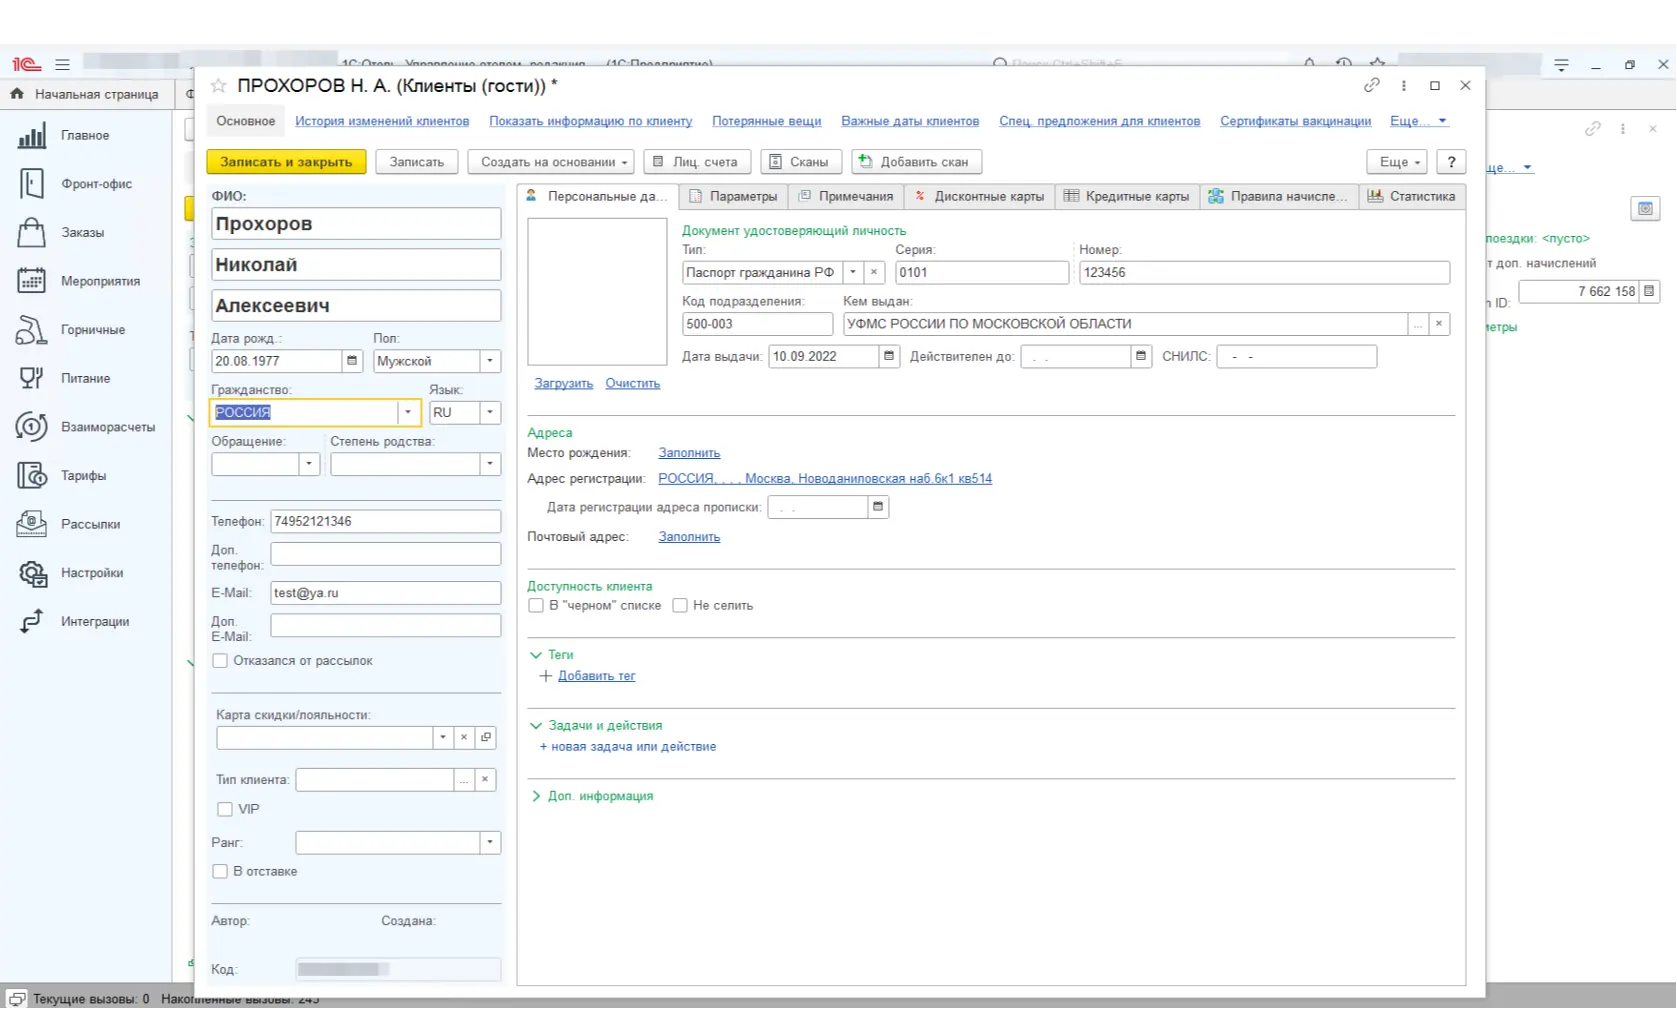Click Записать и закрыть button
The height and width of the screenshot is (1030, 1677).
(x=286, y=162)
